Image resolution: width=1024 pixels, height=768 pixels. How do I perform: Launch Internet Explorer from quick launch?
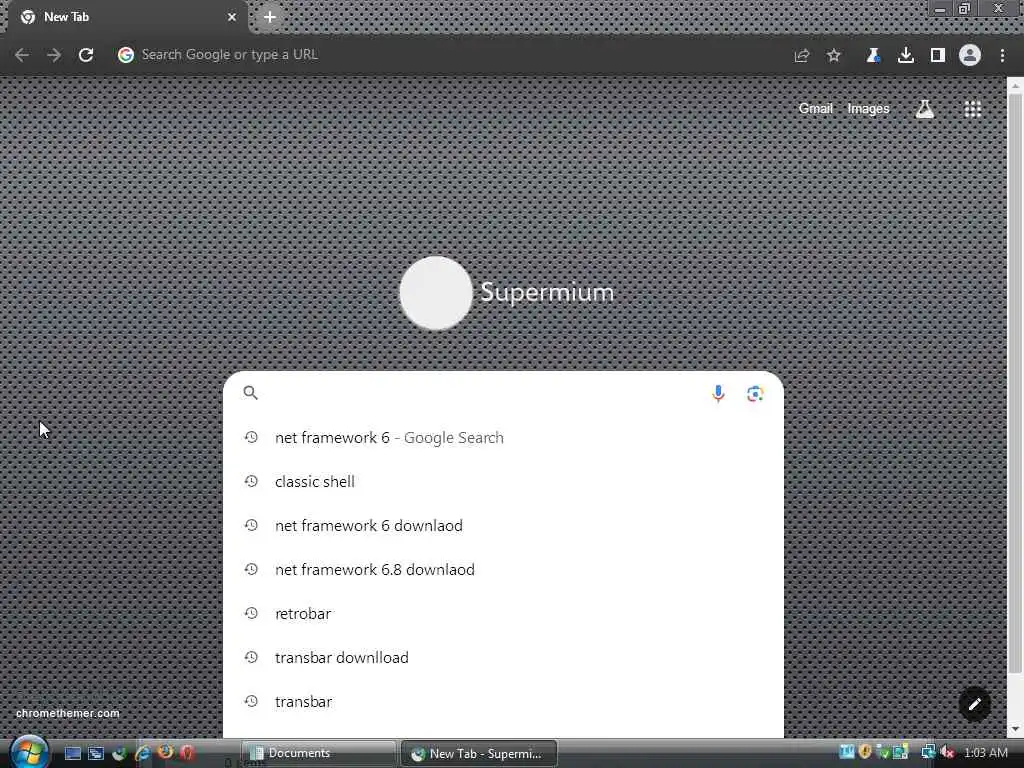142,753
